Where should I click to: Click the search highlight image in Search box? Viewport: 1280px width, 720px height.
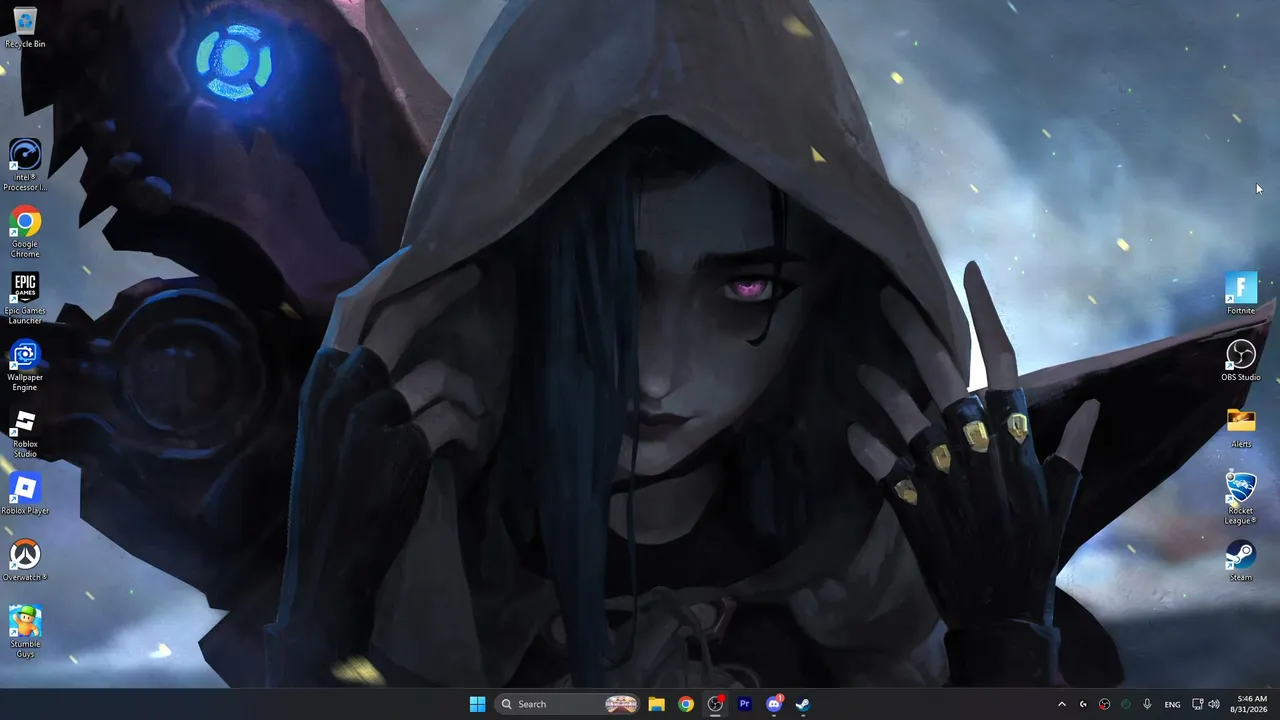tap(621, 704)
